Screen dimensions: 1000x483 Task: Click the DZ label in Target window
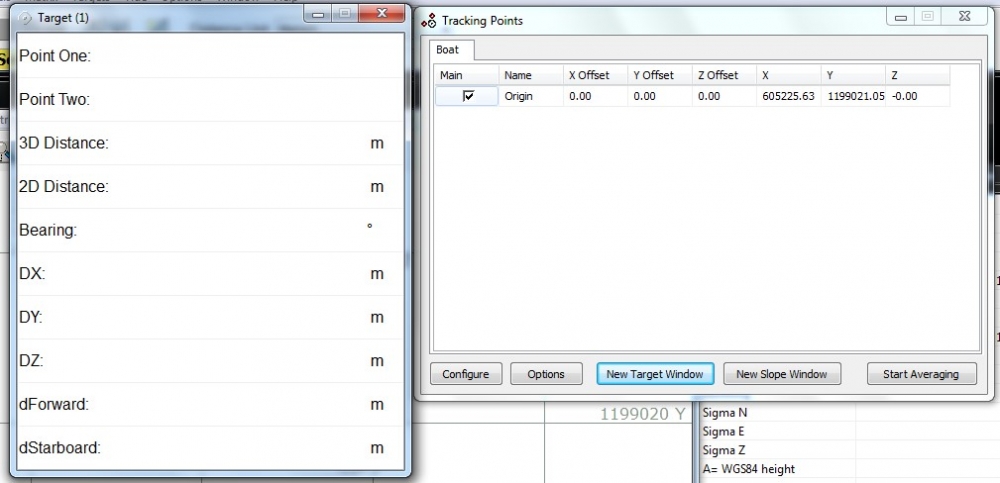(31, 360)
